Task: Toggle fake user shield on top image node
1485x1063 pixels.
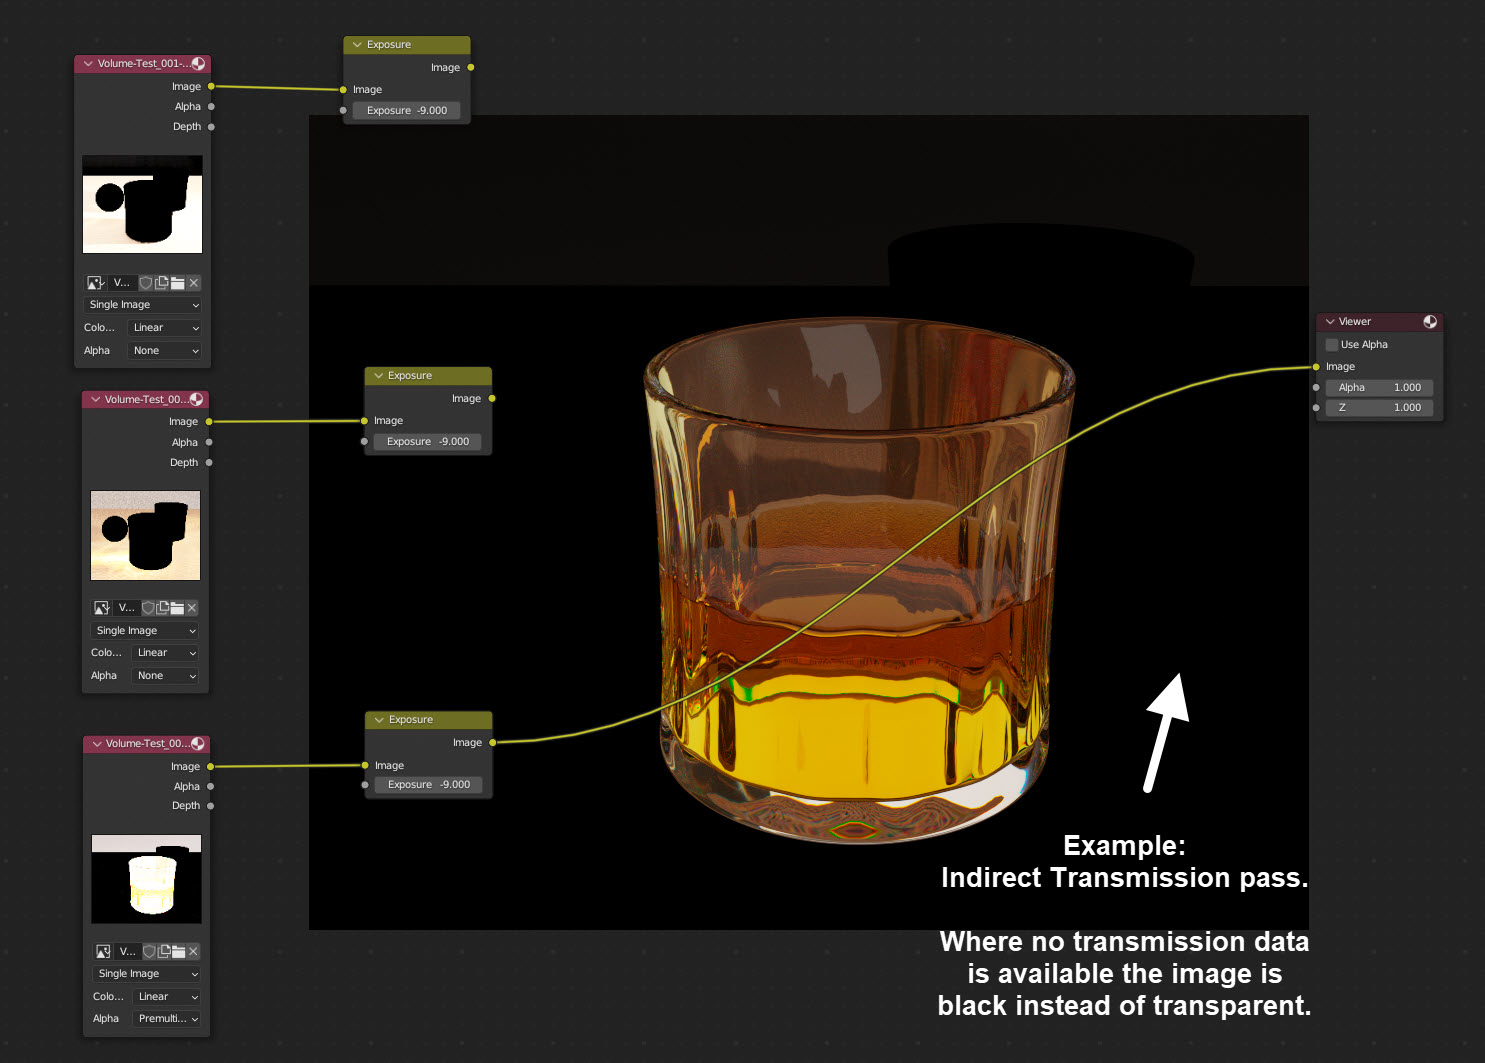Action: click(x=145, y=282)
